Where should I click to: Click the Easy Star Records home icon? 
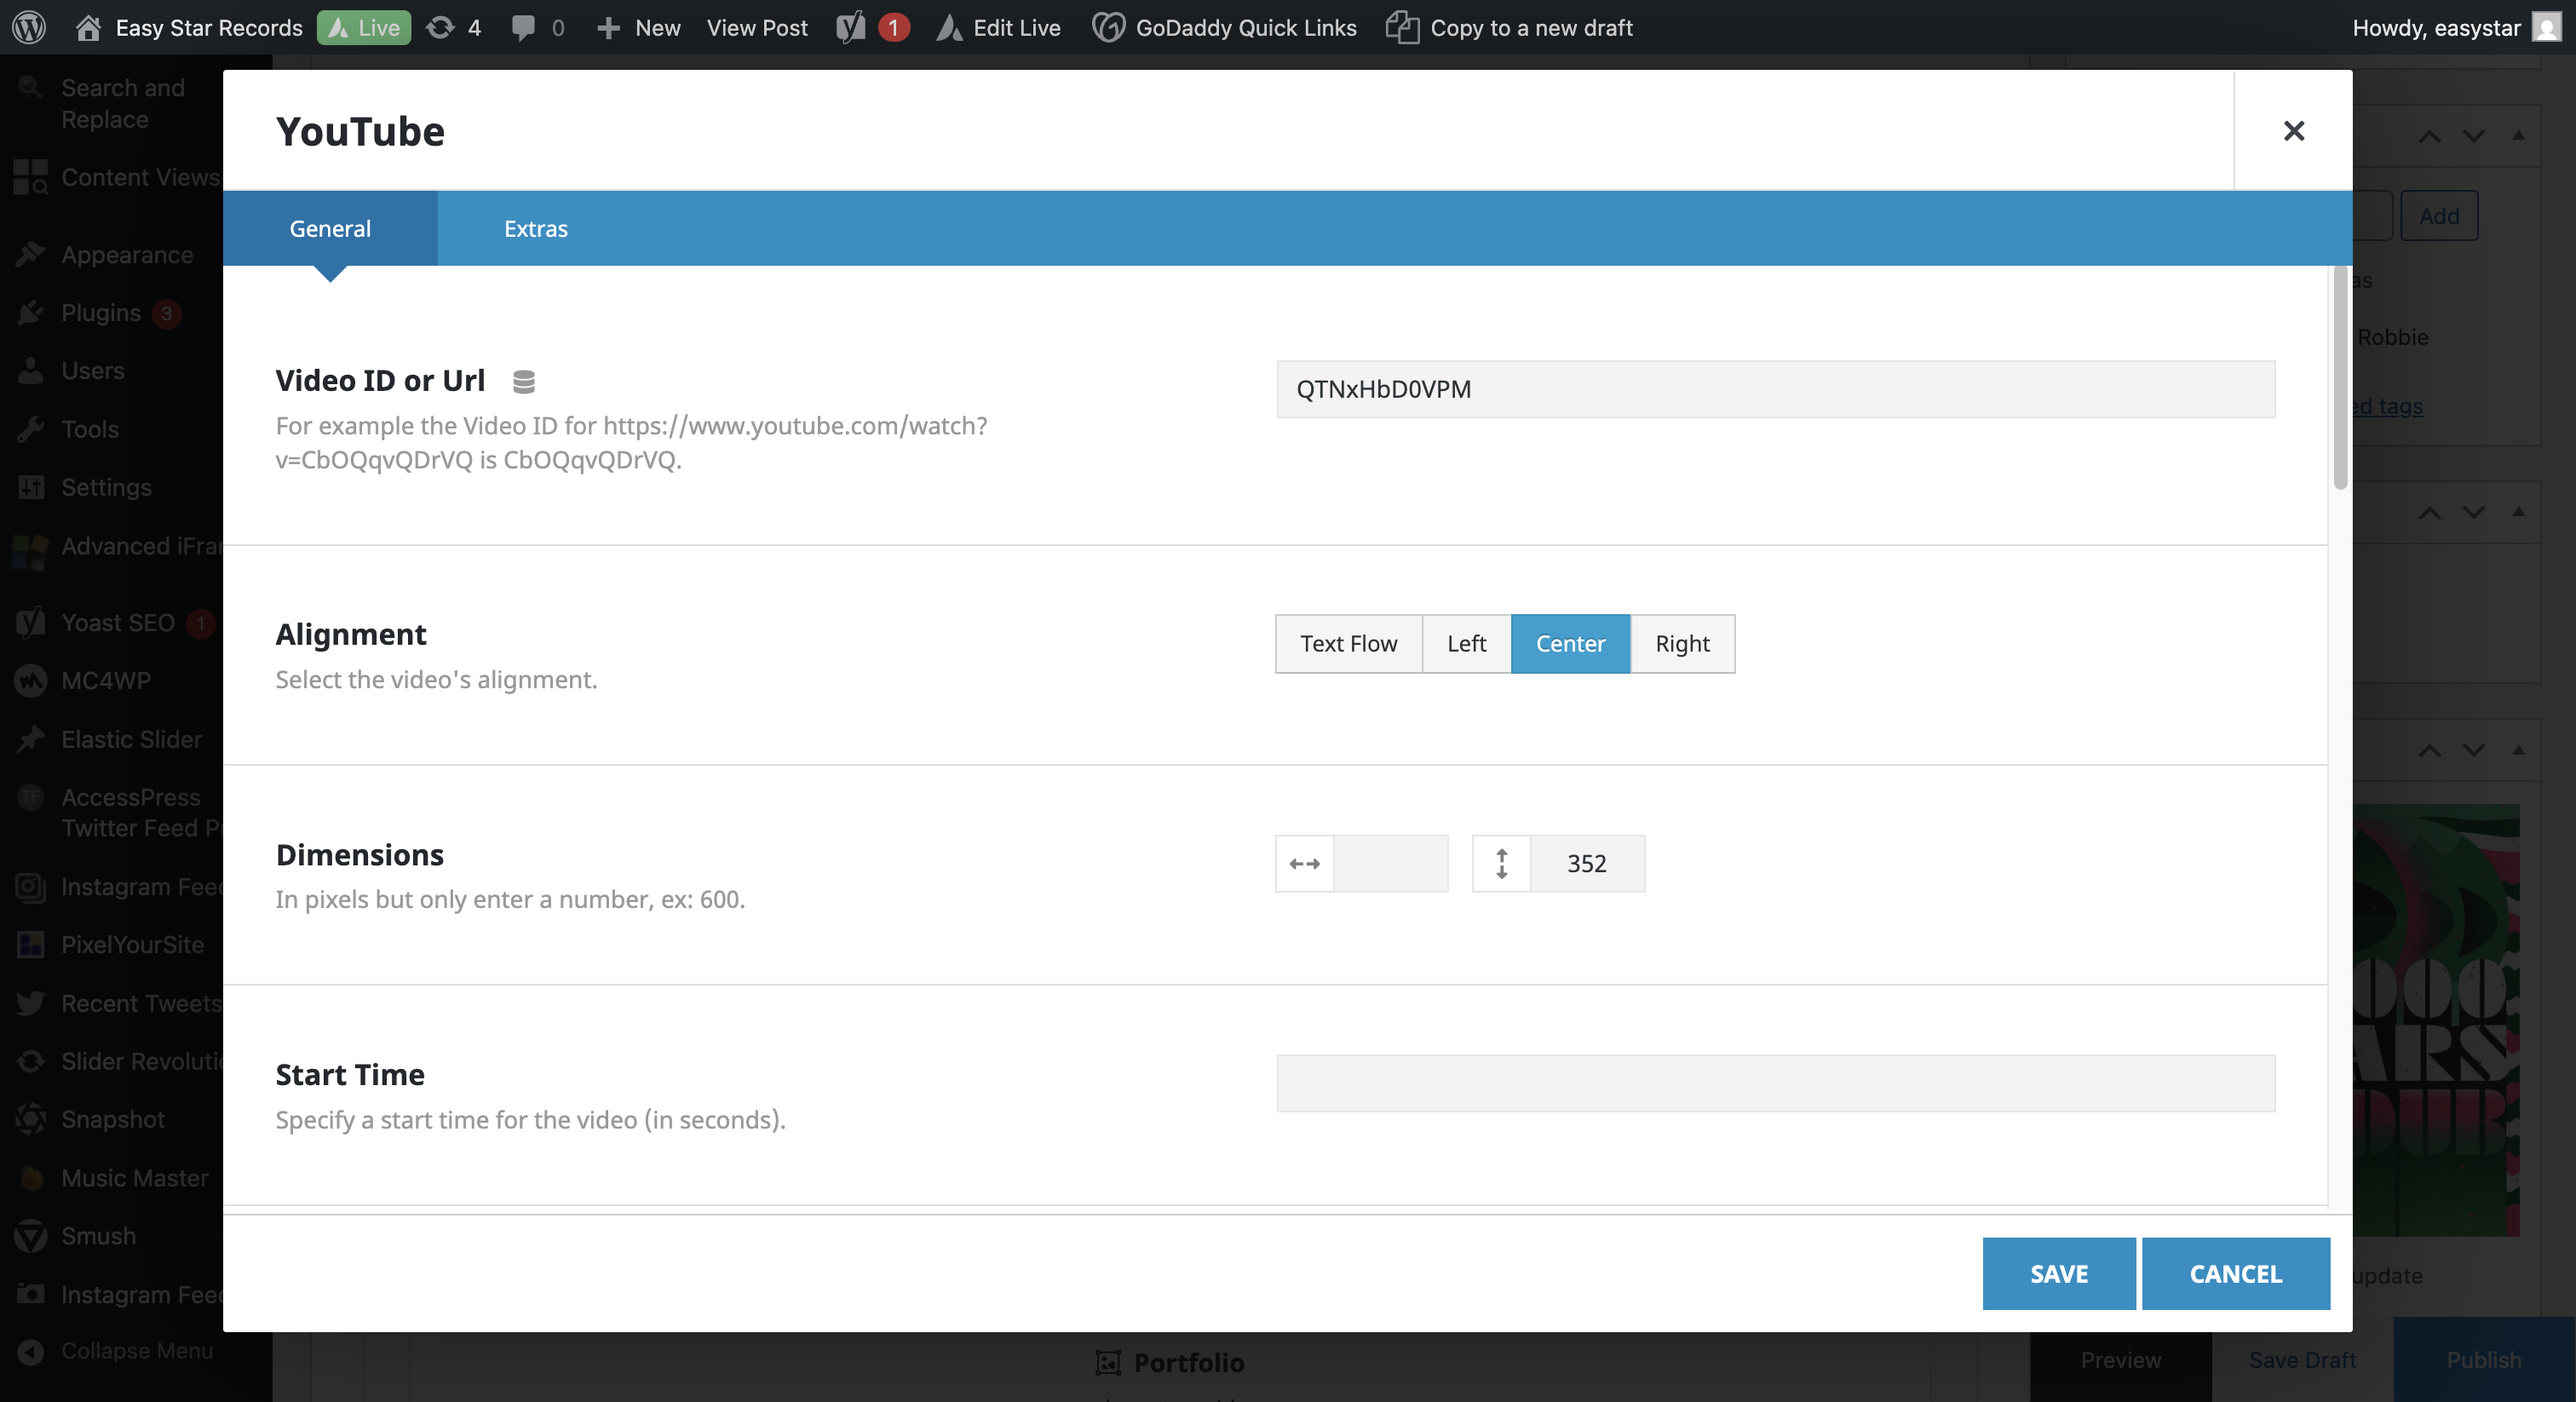88,27
